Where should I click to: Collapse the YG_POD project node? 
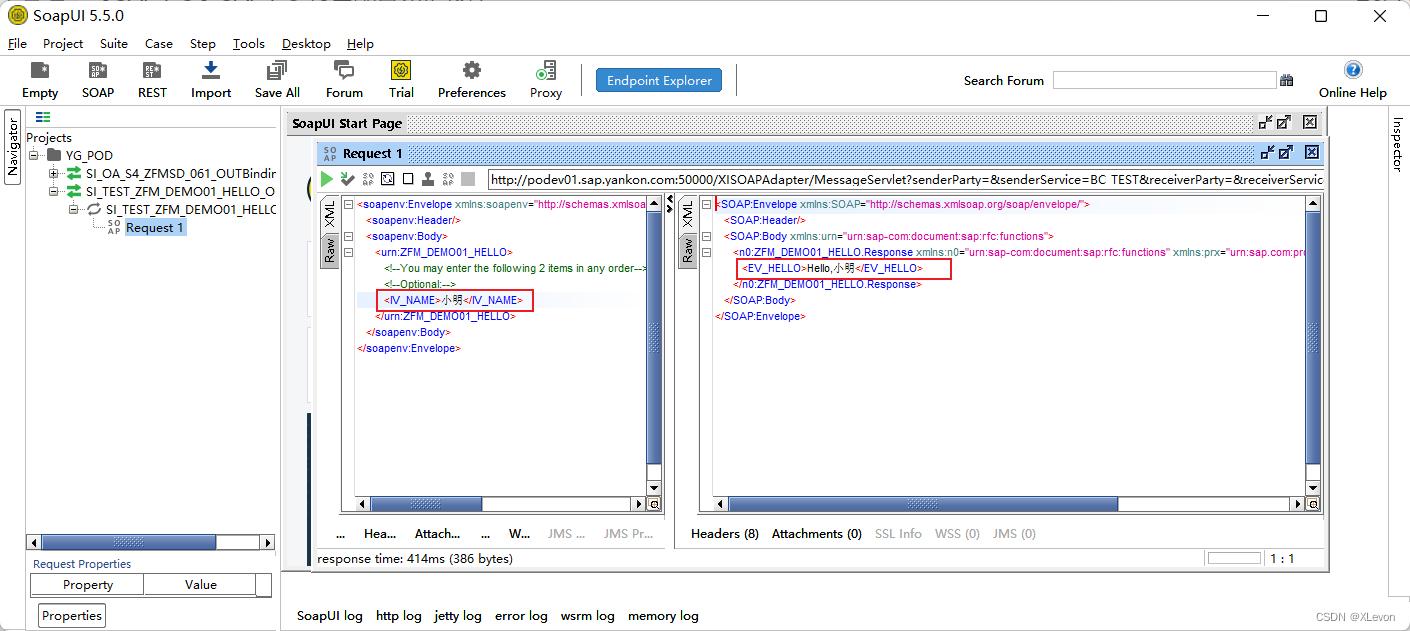click(33, 155)
